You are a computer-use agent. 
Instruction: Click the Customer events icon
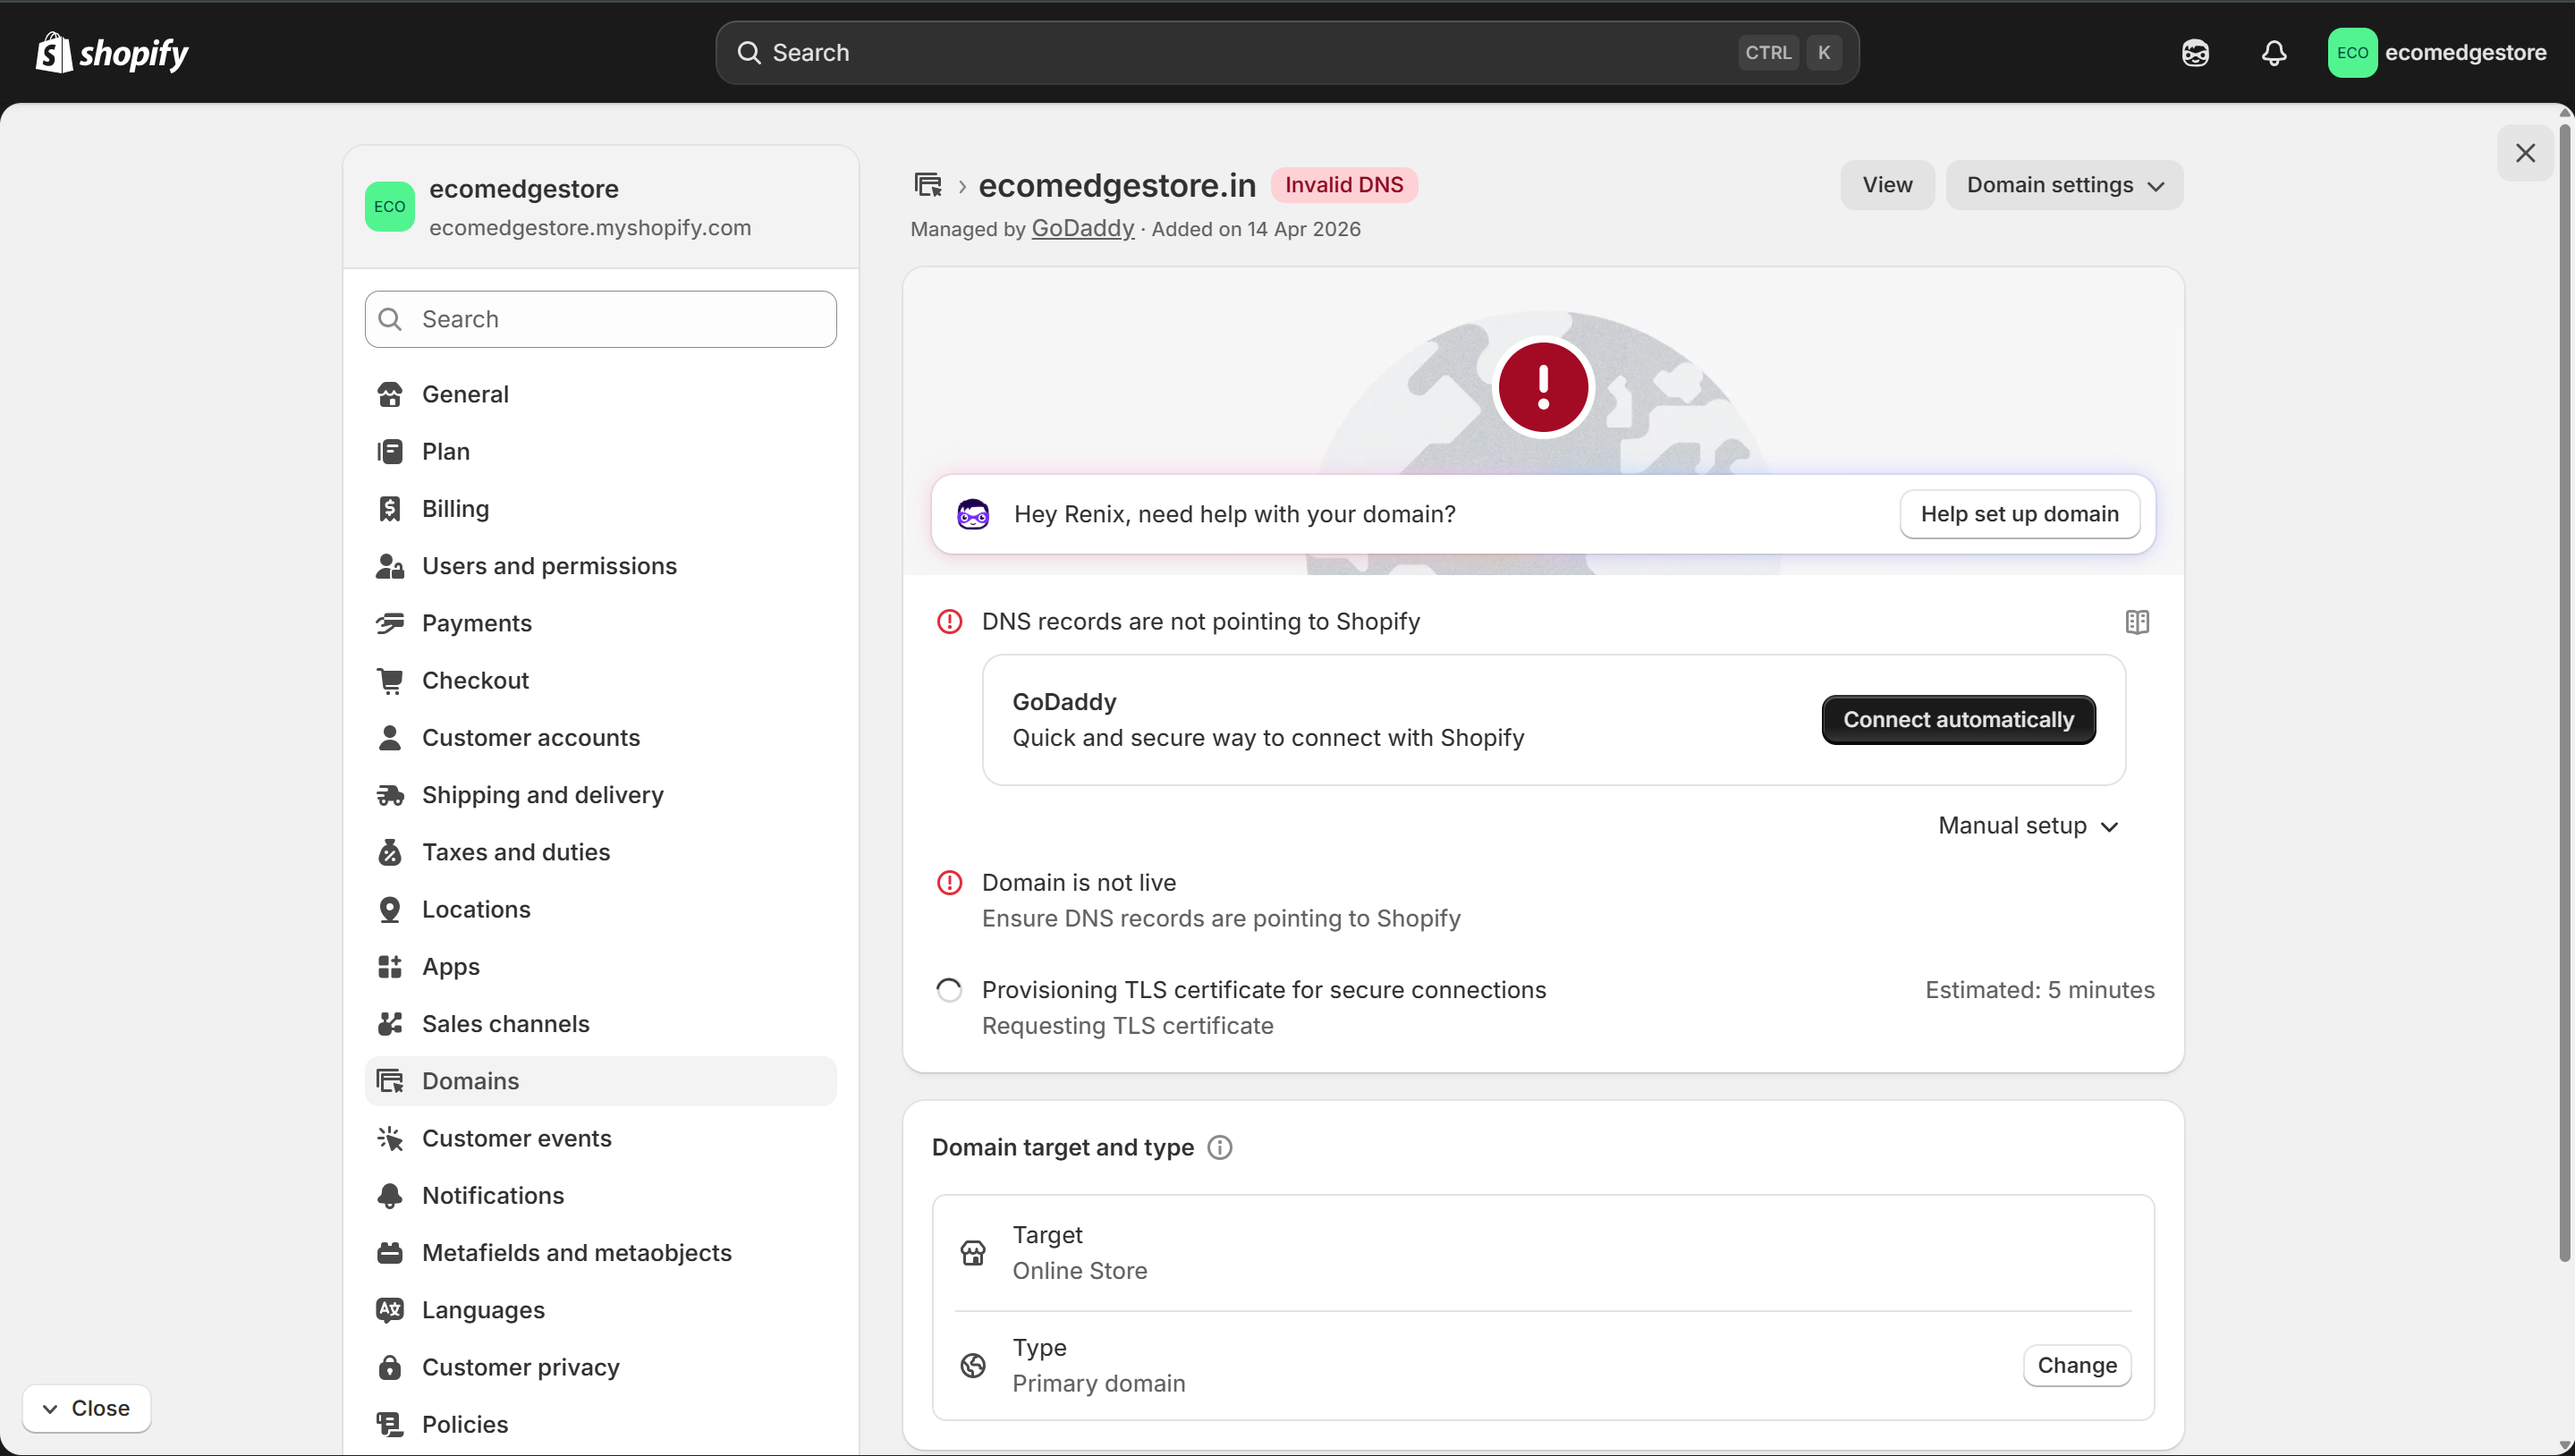pyautogui.click(x=390, y=1138)
